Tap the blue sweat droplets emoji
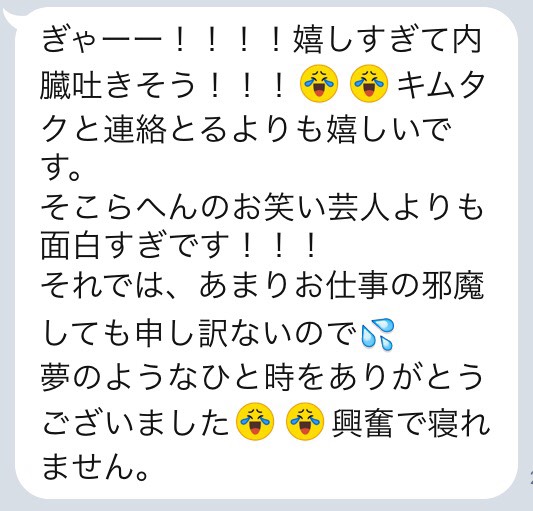533x511 pixels. point(377,334)
